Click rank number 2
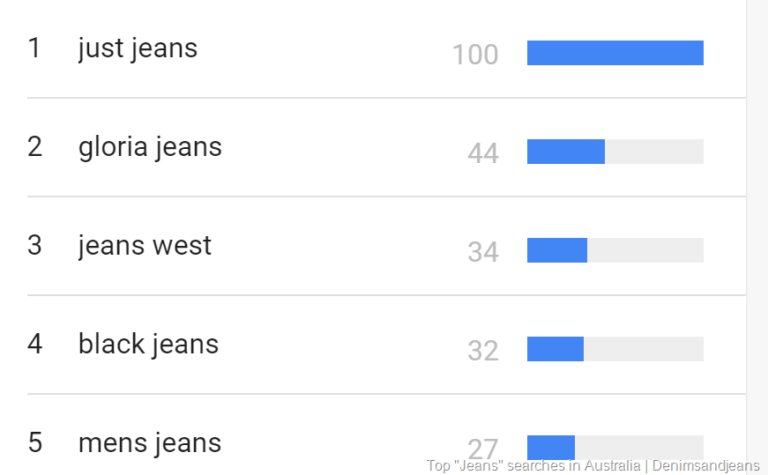Viewport: 768px width, 475px height. (x=35, y=147)
